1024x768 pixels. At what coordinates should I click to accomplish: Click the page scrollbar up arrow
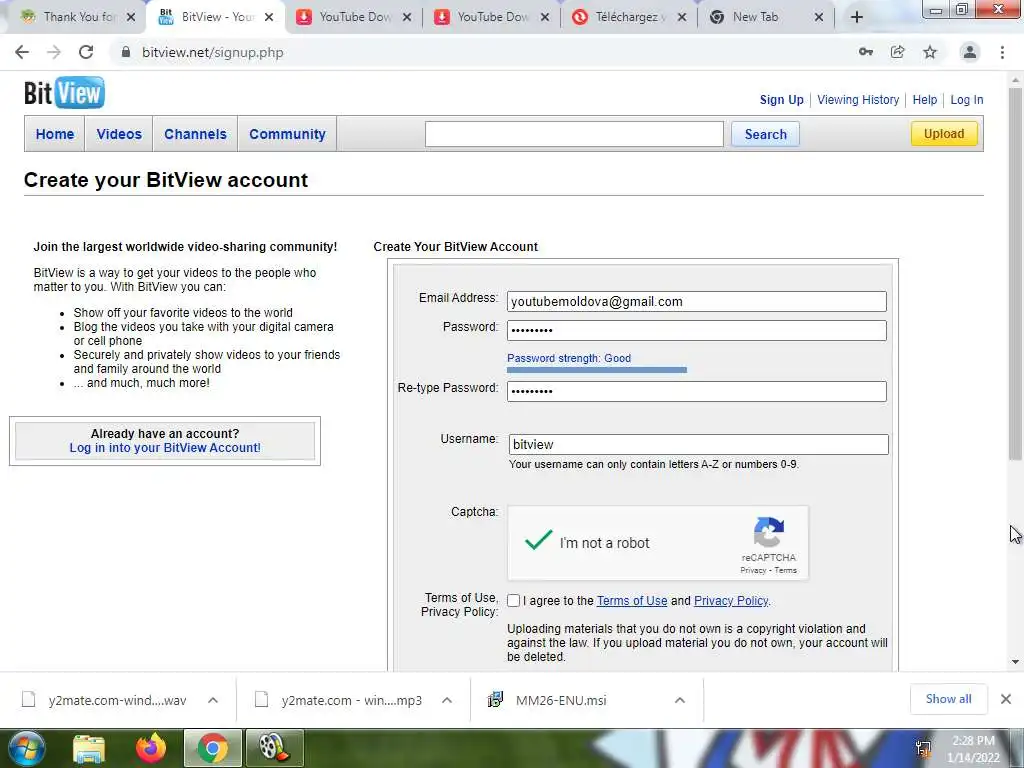click(x=1016, y=80)
